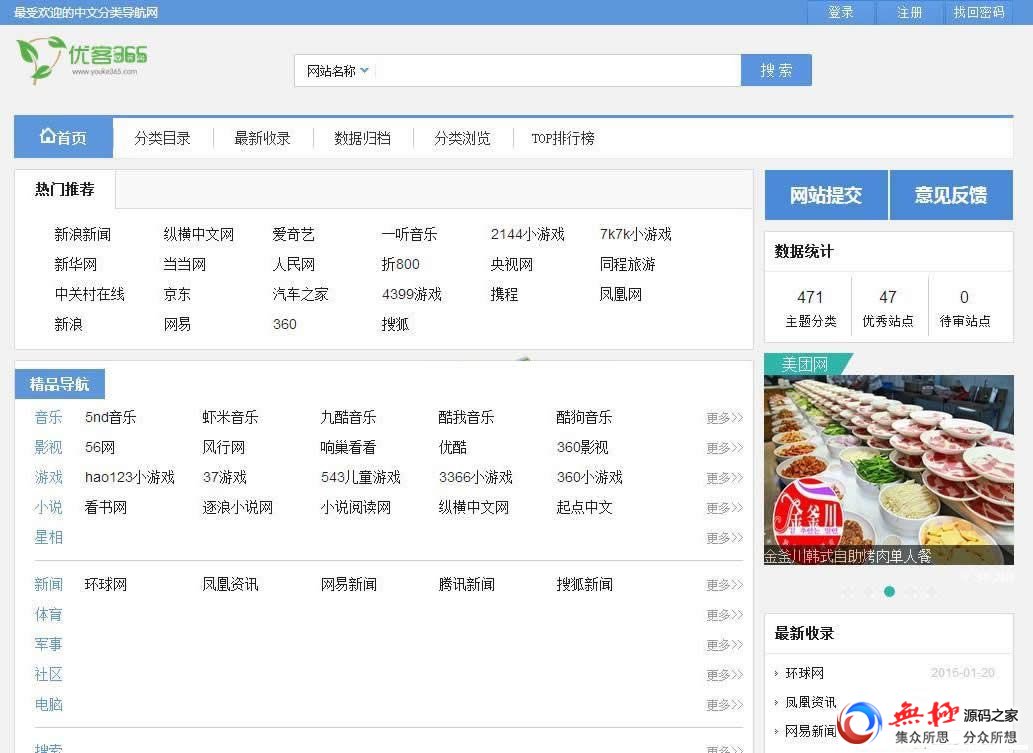Viewport: 1033px width, 753px height.
Task: Expand 更多>> in the 星相 row
Action: click(724, 538)
